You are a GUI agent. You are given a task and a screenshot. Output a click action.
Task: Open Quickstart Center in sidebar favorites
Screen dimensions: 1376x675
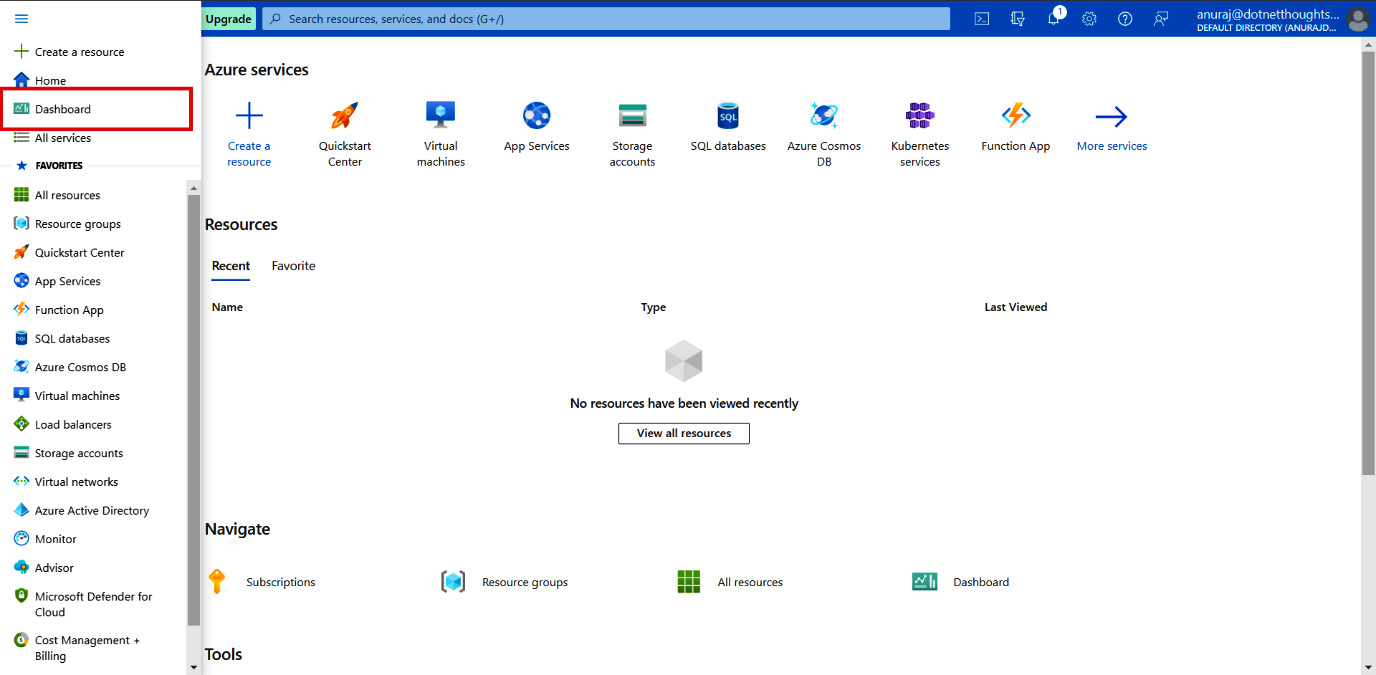[68, 253]
